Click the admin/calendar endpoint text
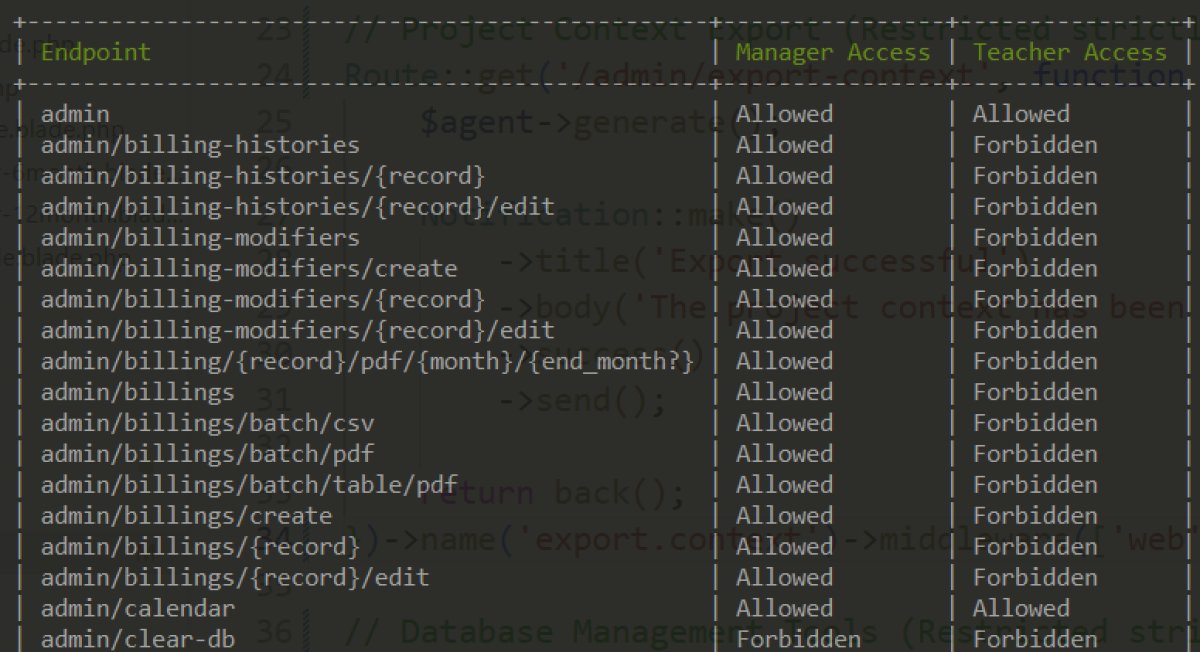Image resolution: width=1200 pixels, height=652 pixels. tap(138, 608)
